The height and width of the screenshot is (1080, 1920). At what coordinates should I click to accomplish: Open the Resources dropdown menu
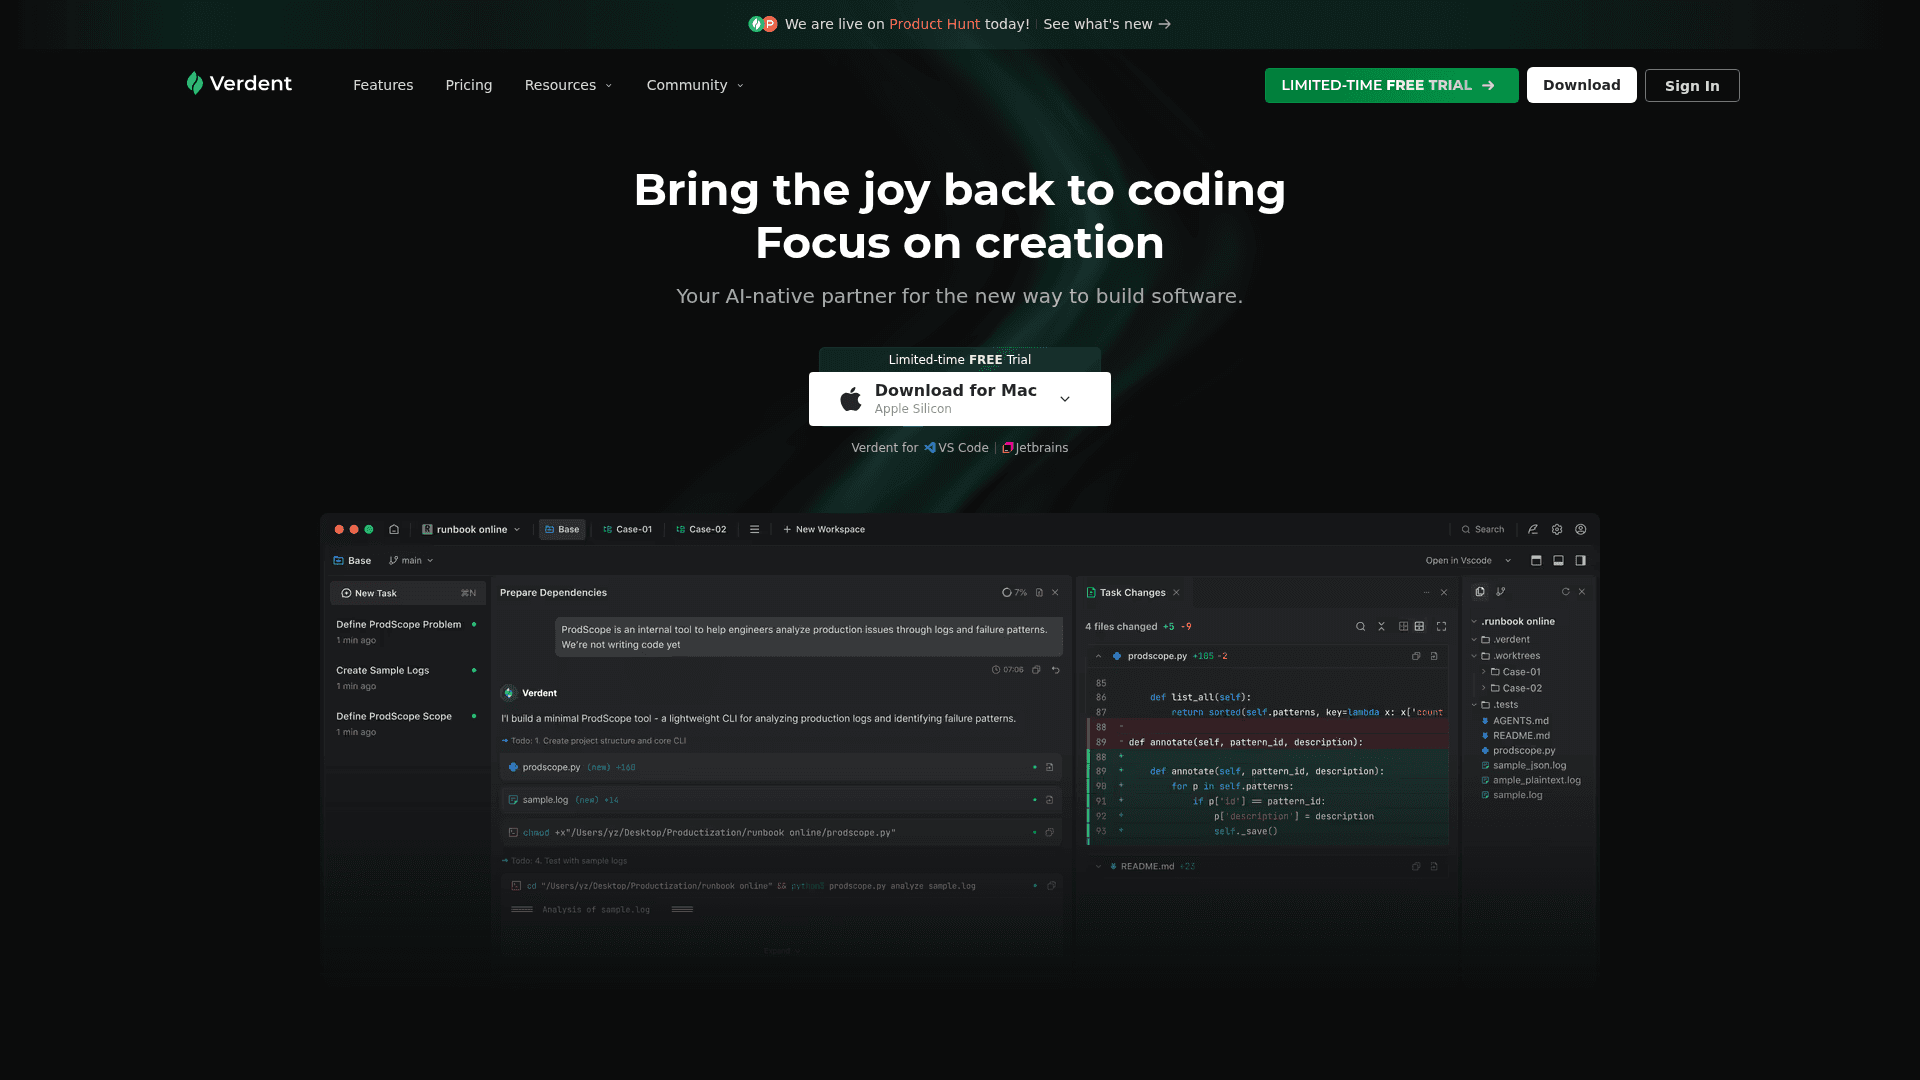pyautogui.click(x=568, y=85)
